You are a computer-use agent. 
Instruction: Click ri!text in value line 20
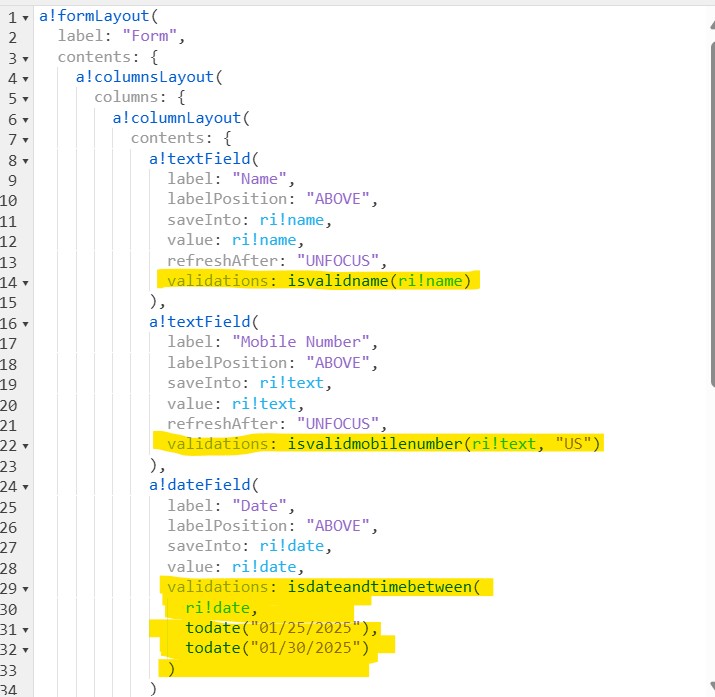pos(264,404)
